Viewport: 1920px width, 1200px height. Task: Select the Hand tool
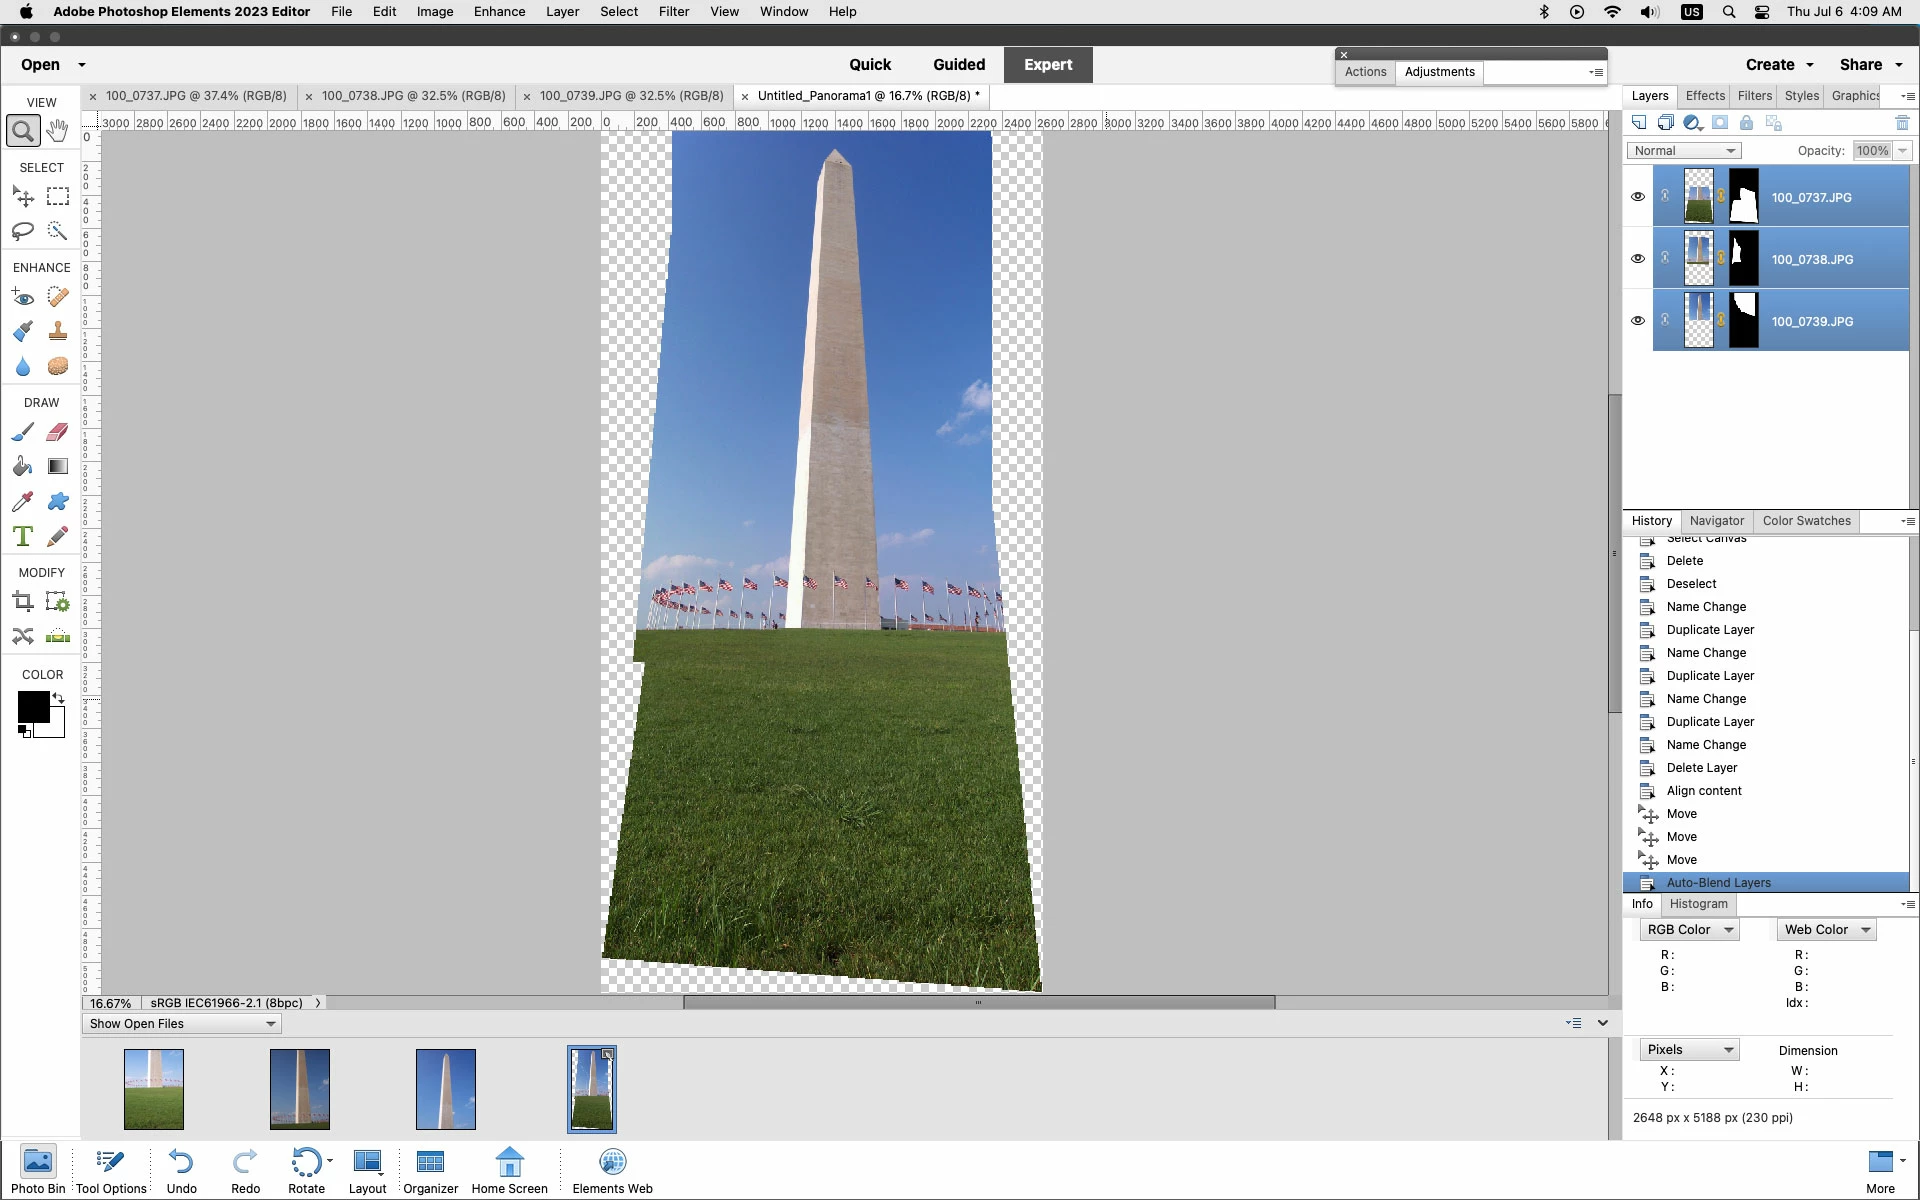58,131
